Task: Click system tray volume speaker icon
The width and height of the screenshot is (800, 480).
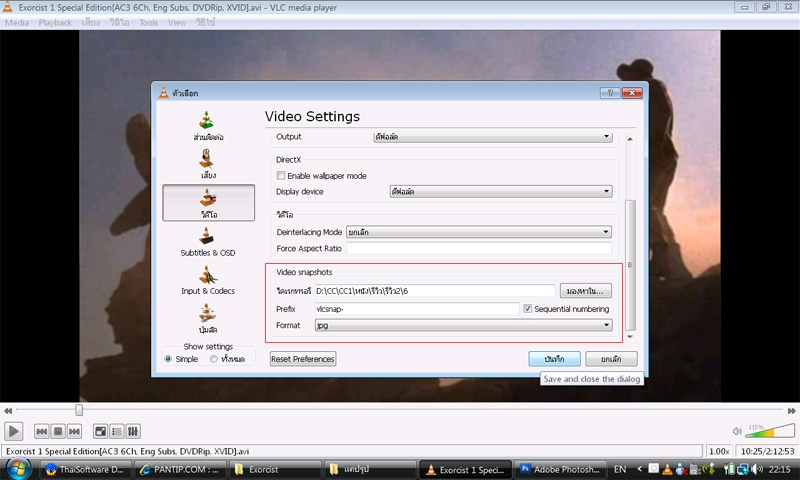Action: tap(758, 469)
